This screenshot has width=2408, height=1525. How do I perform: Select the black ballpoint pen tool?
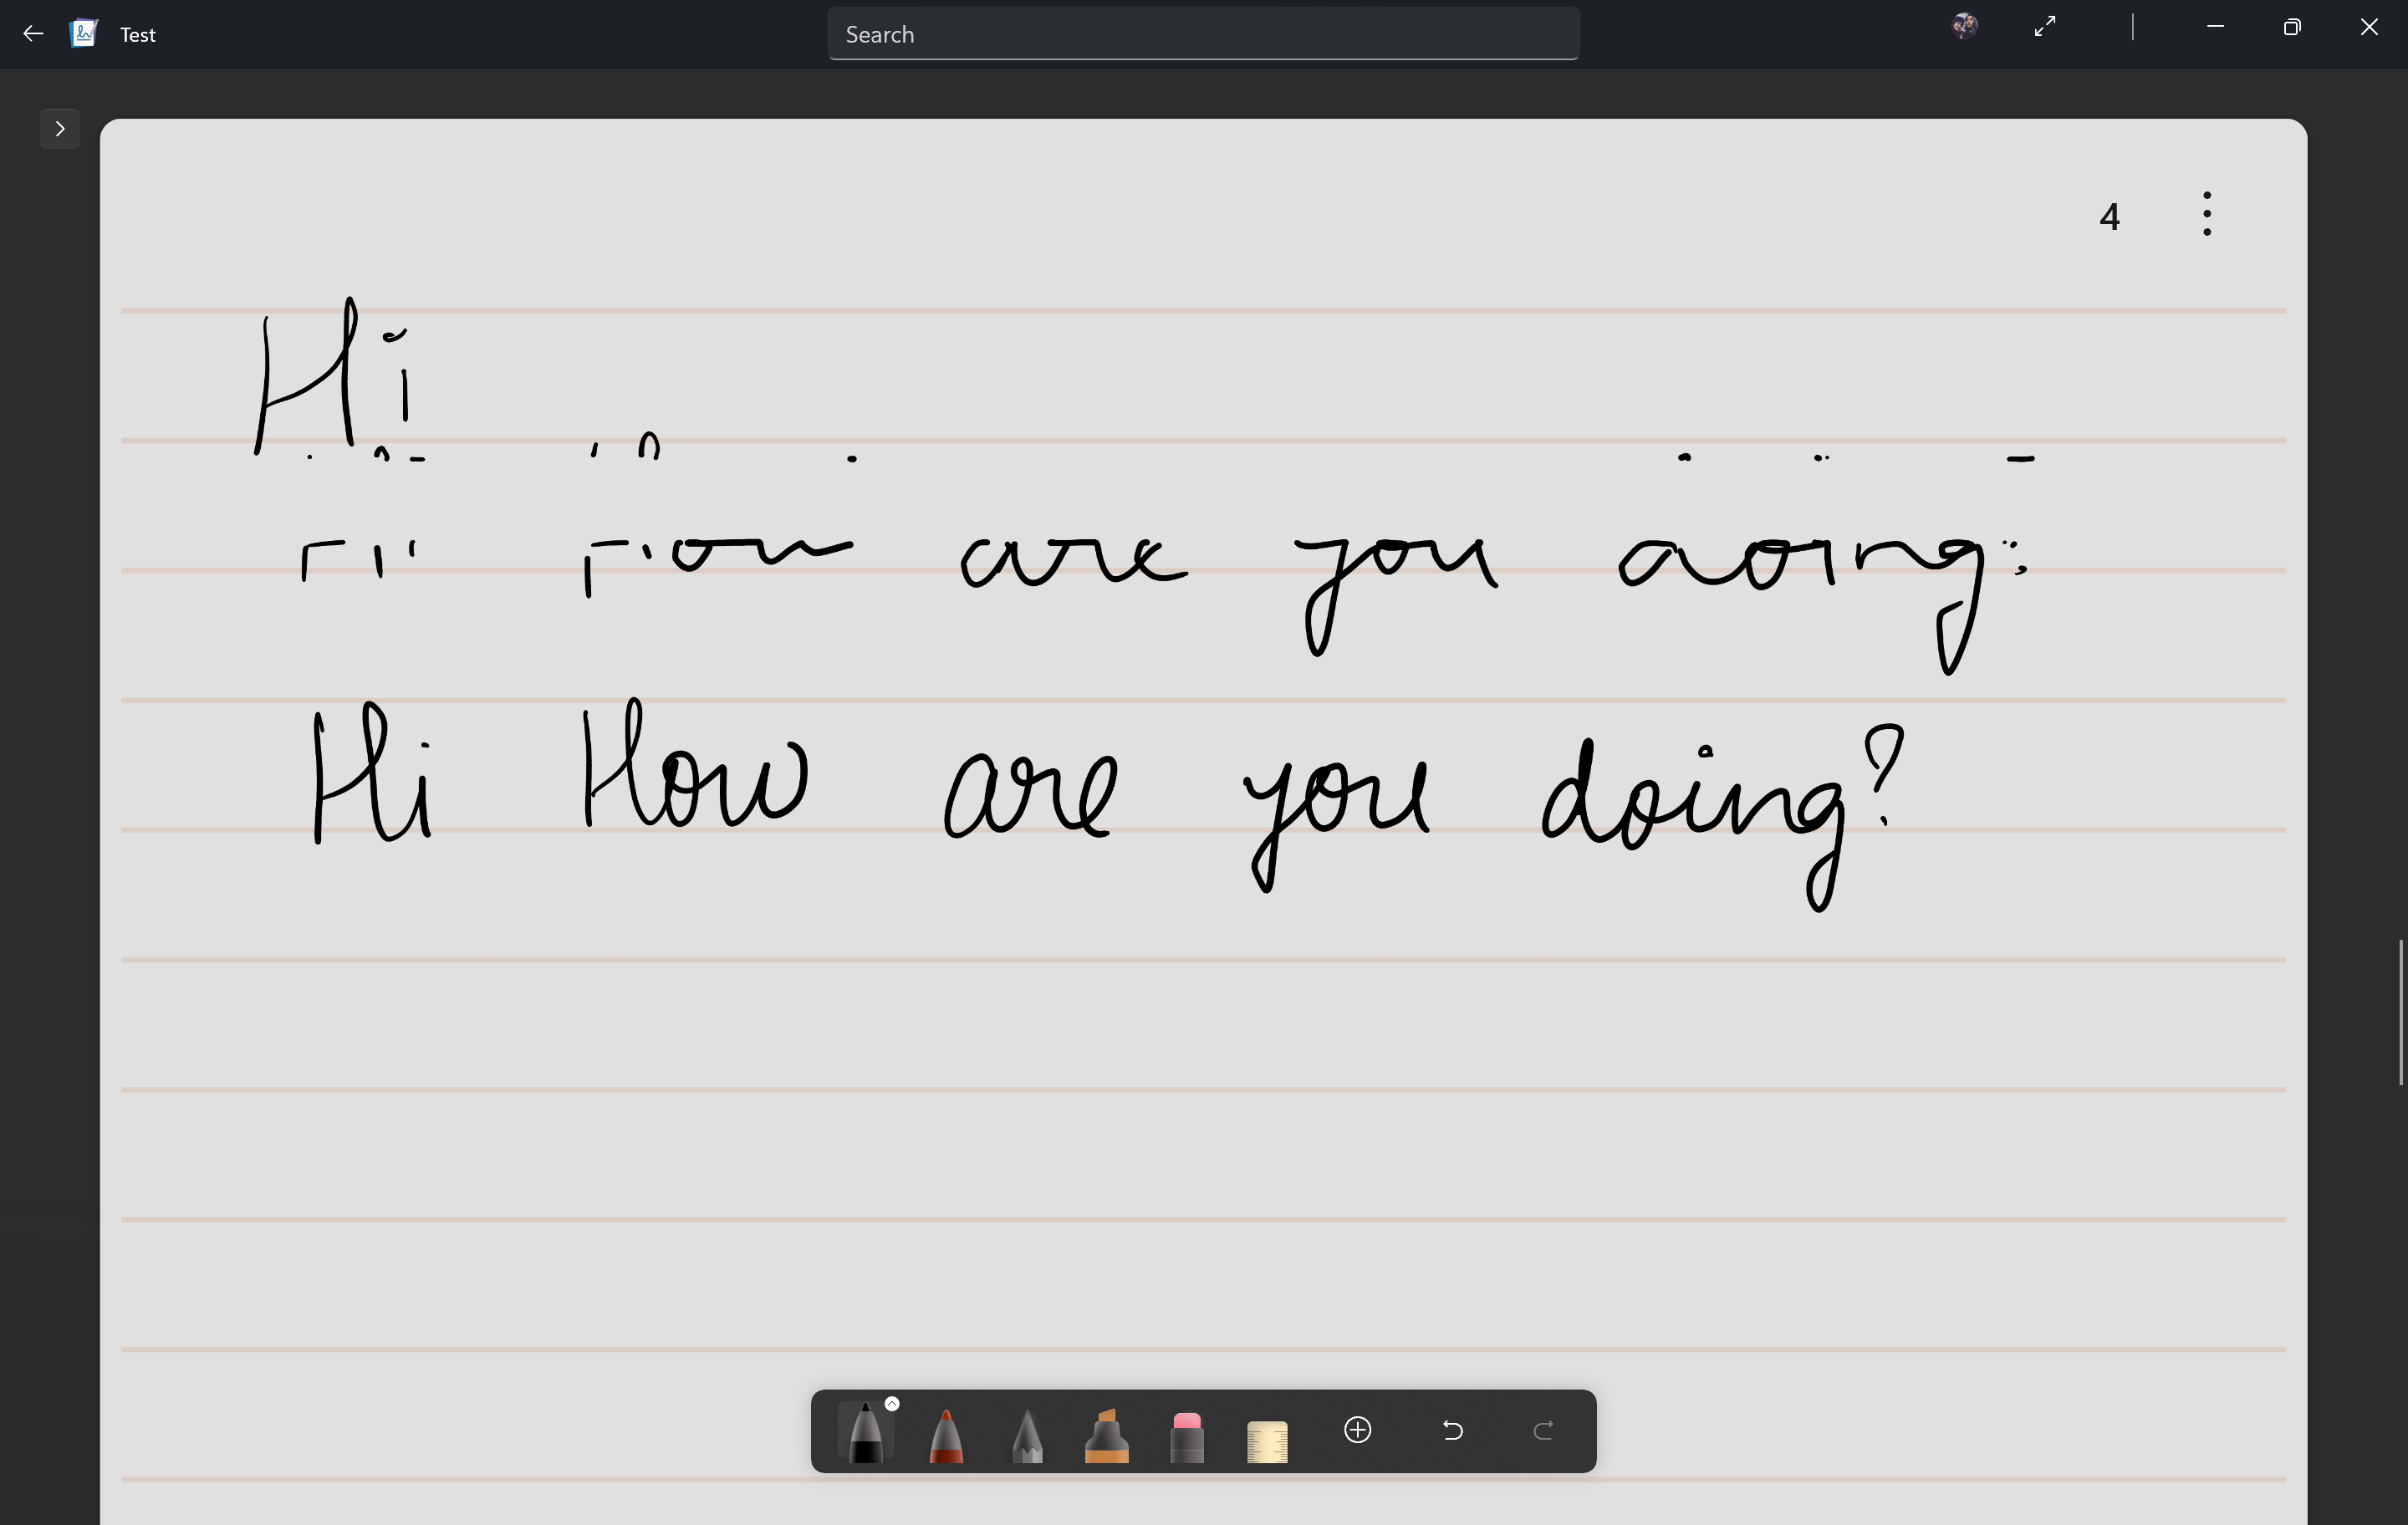tap(865, 1435)
